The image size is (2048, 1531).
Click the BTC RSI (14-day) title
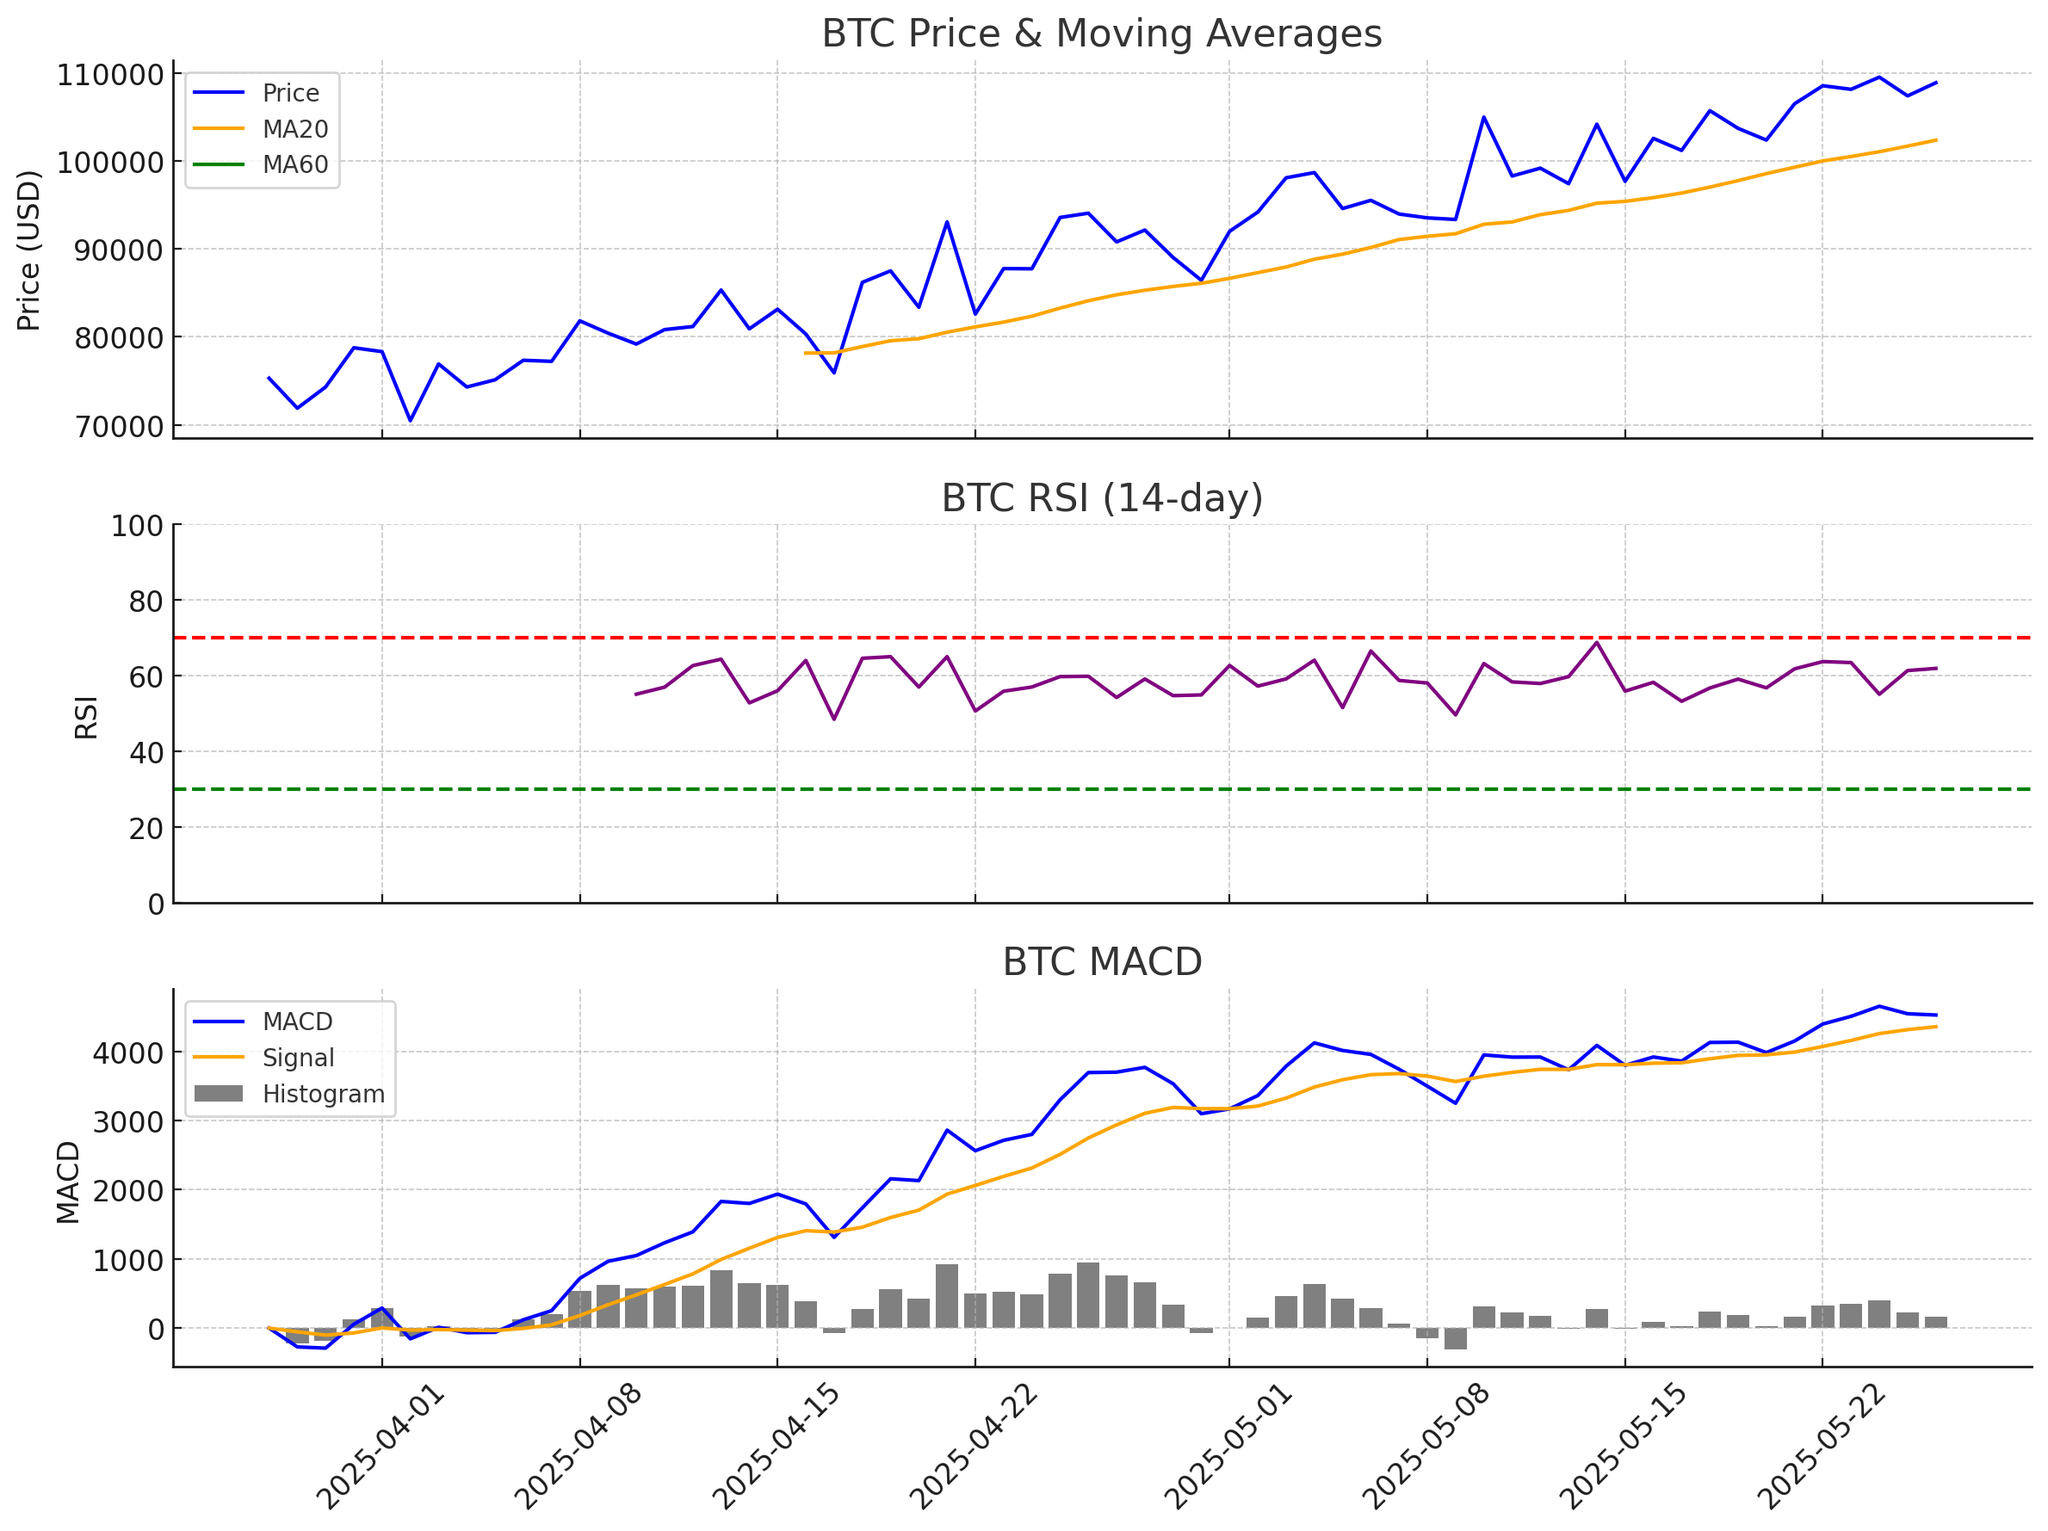[1101, 499]
